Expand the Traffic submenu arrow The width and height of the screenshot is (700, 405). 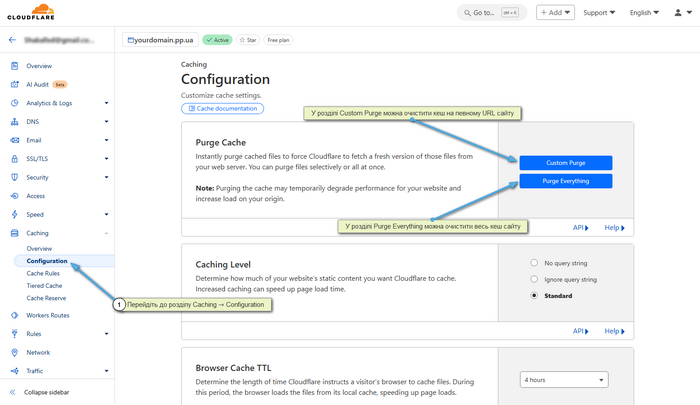(x=106, y=371)
